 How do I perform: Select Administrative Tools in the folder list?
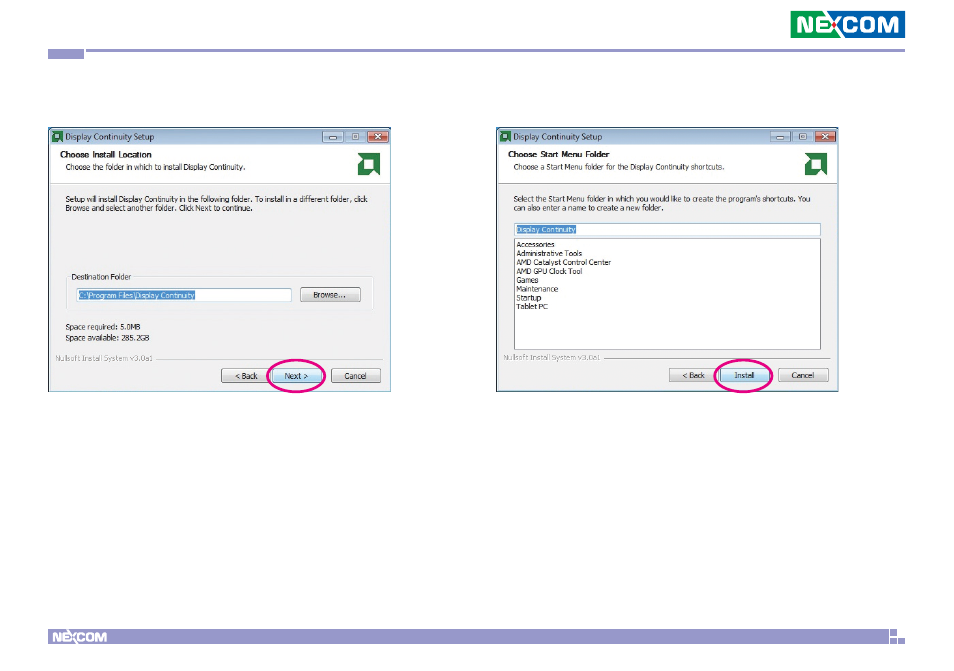549,253
